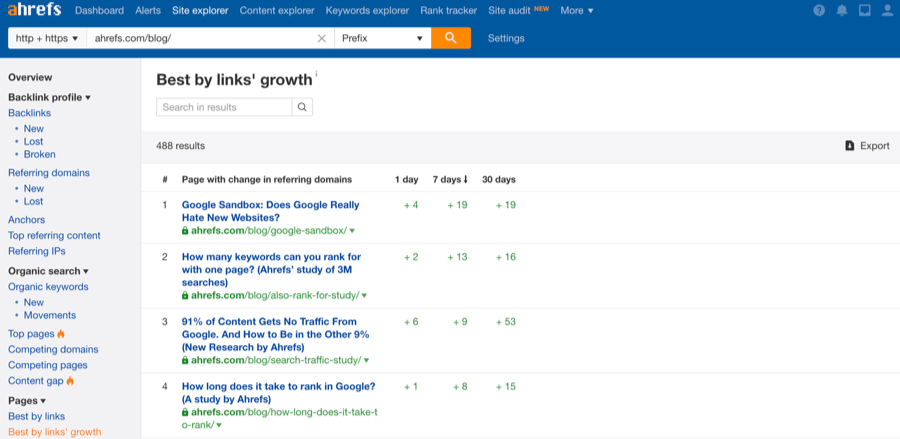
Task: Open the http + https protocol dropdown
Action: point(47,38)
